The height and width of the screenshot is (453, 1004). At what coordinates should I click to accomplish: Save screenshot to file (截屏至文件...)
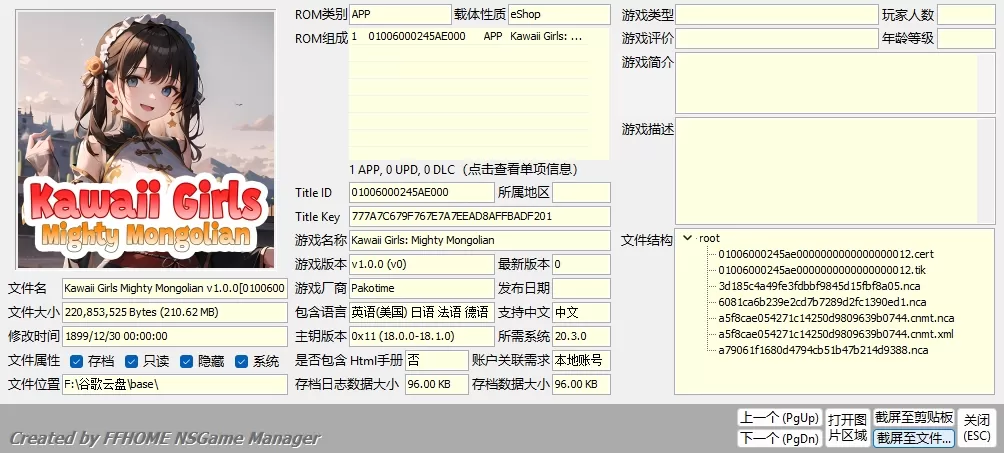(x=914, y=438)
